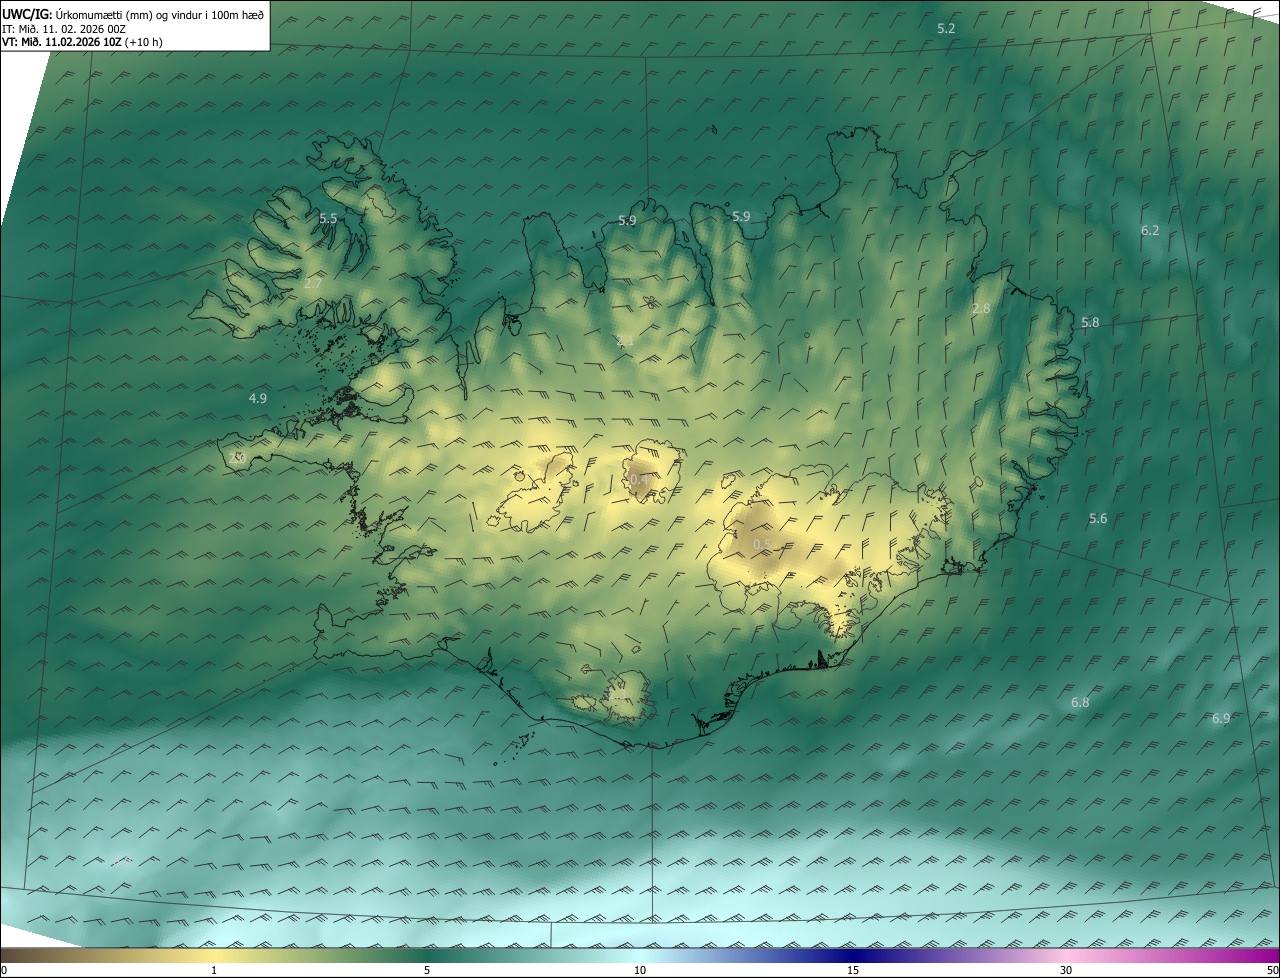This screenshot has width=1280, height=978.
Task: Click the map value label '2.1'
Action: 625,341
